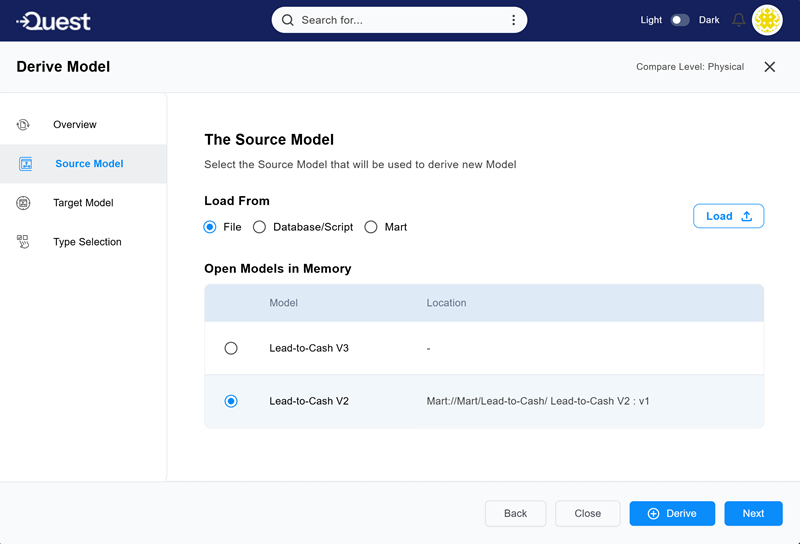The height and width of the screenshot is (544, 800).
Task: Select the Database/Script radio option
Action: click(x=259, y=227)
